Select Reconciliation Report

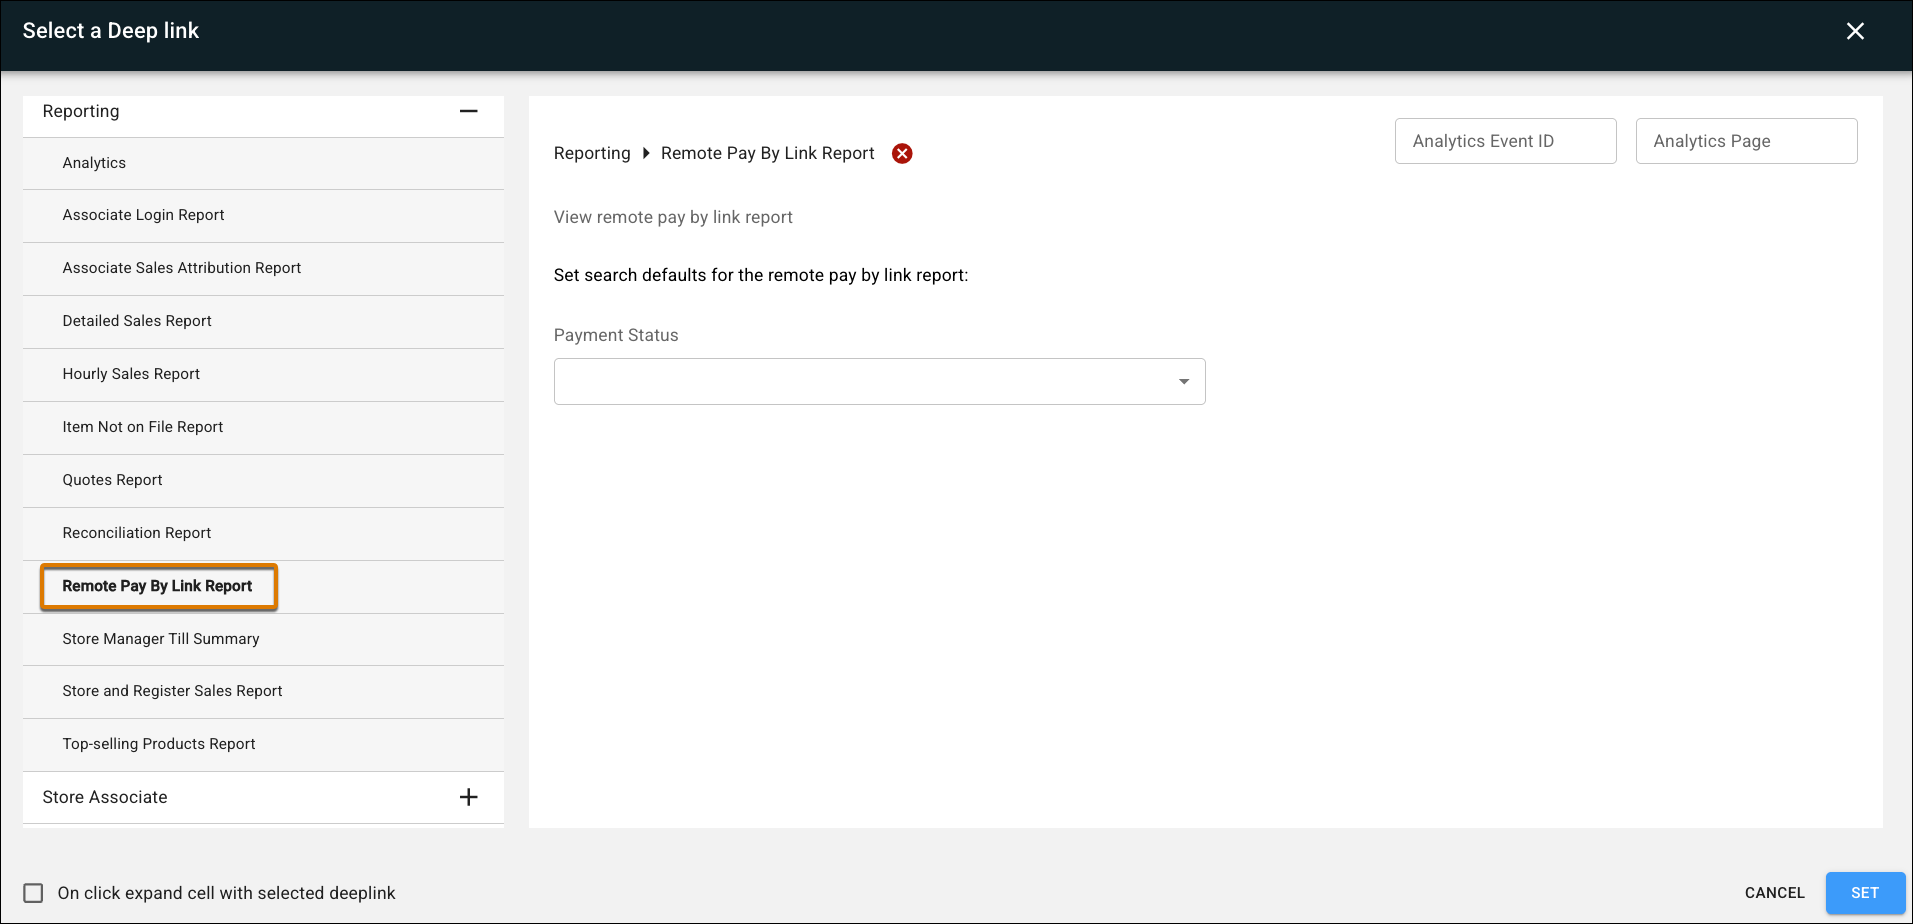(x=263, y=533)
